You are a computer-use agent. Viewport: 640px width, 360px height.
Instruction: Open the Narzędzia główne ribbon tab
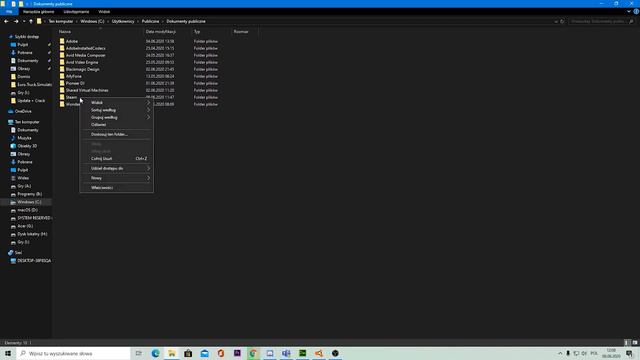pos(38,12)
